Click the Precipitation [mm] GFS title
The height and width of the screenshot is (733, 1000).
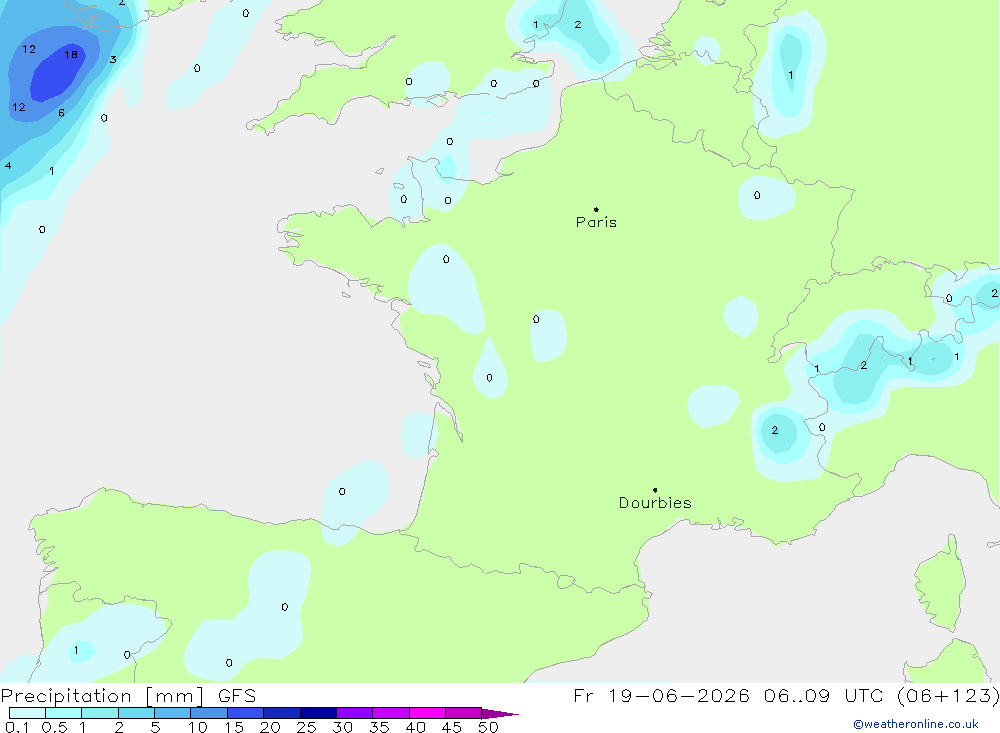coord(128,695)
